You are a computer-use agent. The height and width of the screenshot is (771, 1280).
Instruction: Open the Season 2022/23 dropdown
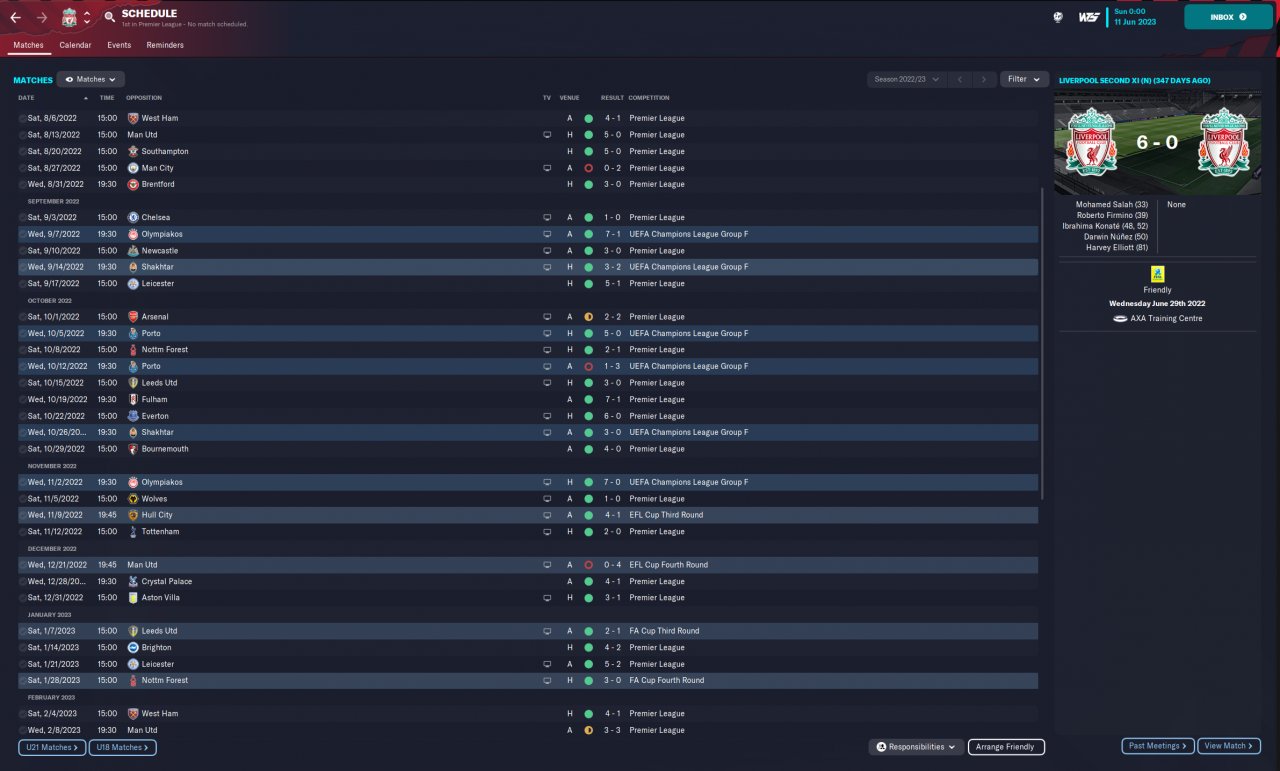click(x=906, y=79)
